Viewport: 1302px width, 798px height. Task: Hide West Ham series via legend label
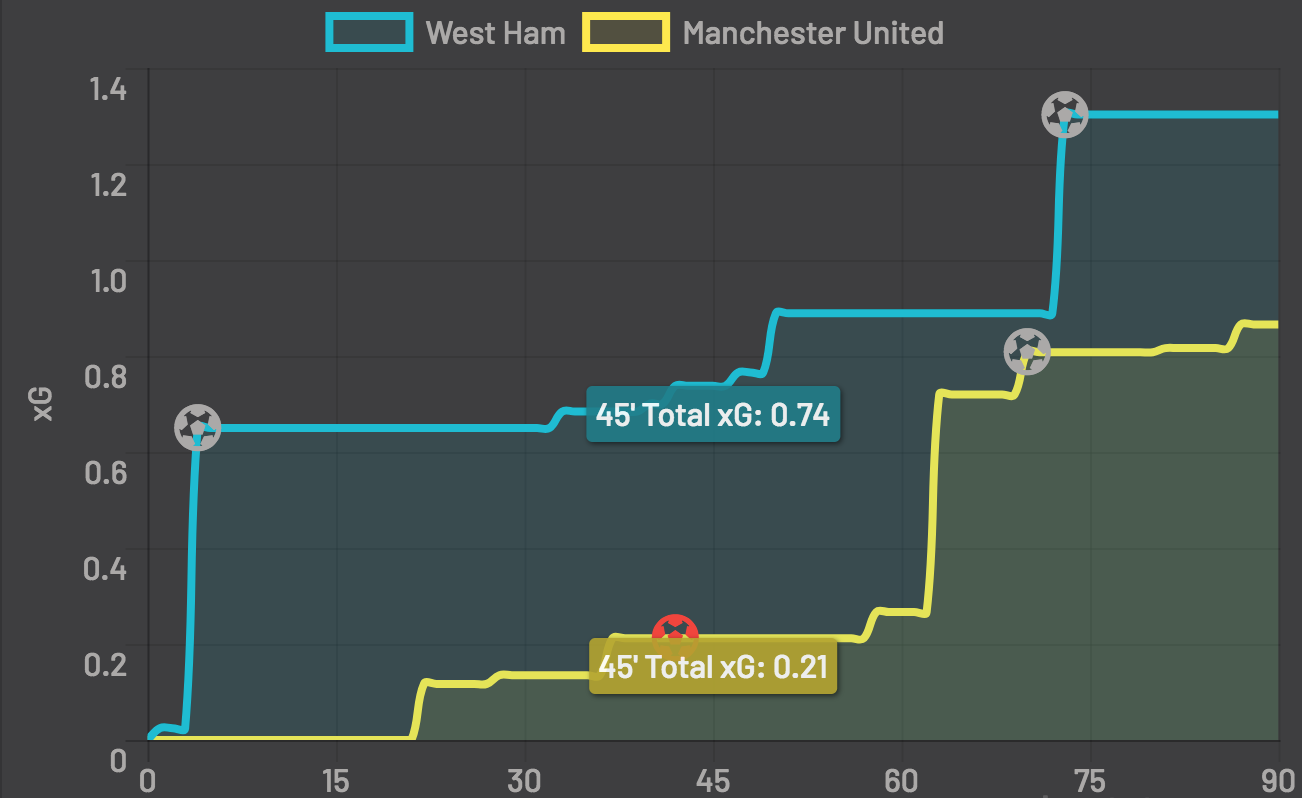[495, 33]
